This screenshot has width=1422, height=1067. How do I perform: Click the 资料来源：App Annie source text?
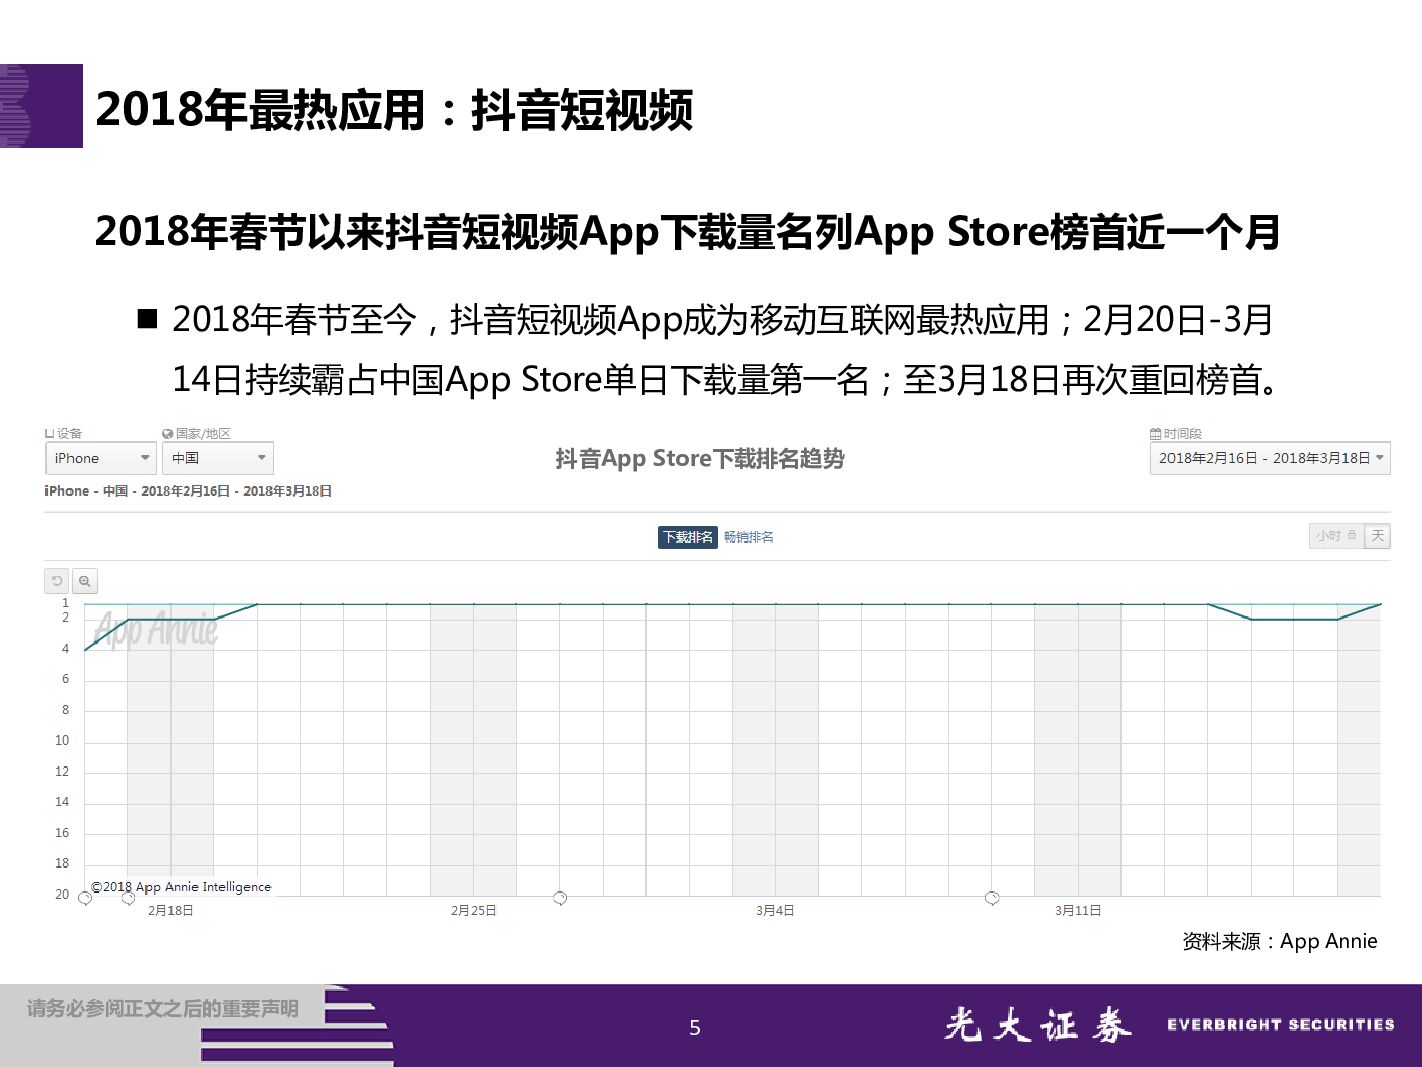1279,941
